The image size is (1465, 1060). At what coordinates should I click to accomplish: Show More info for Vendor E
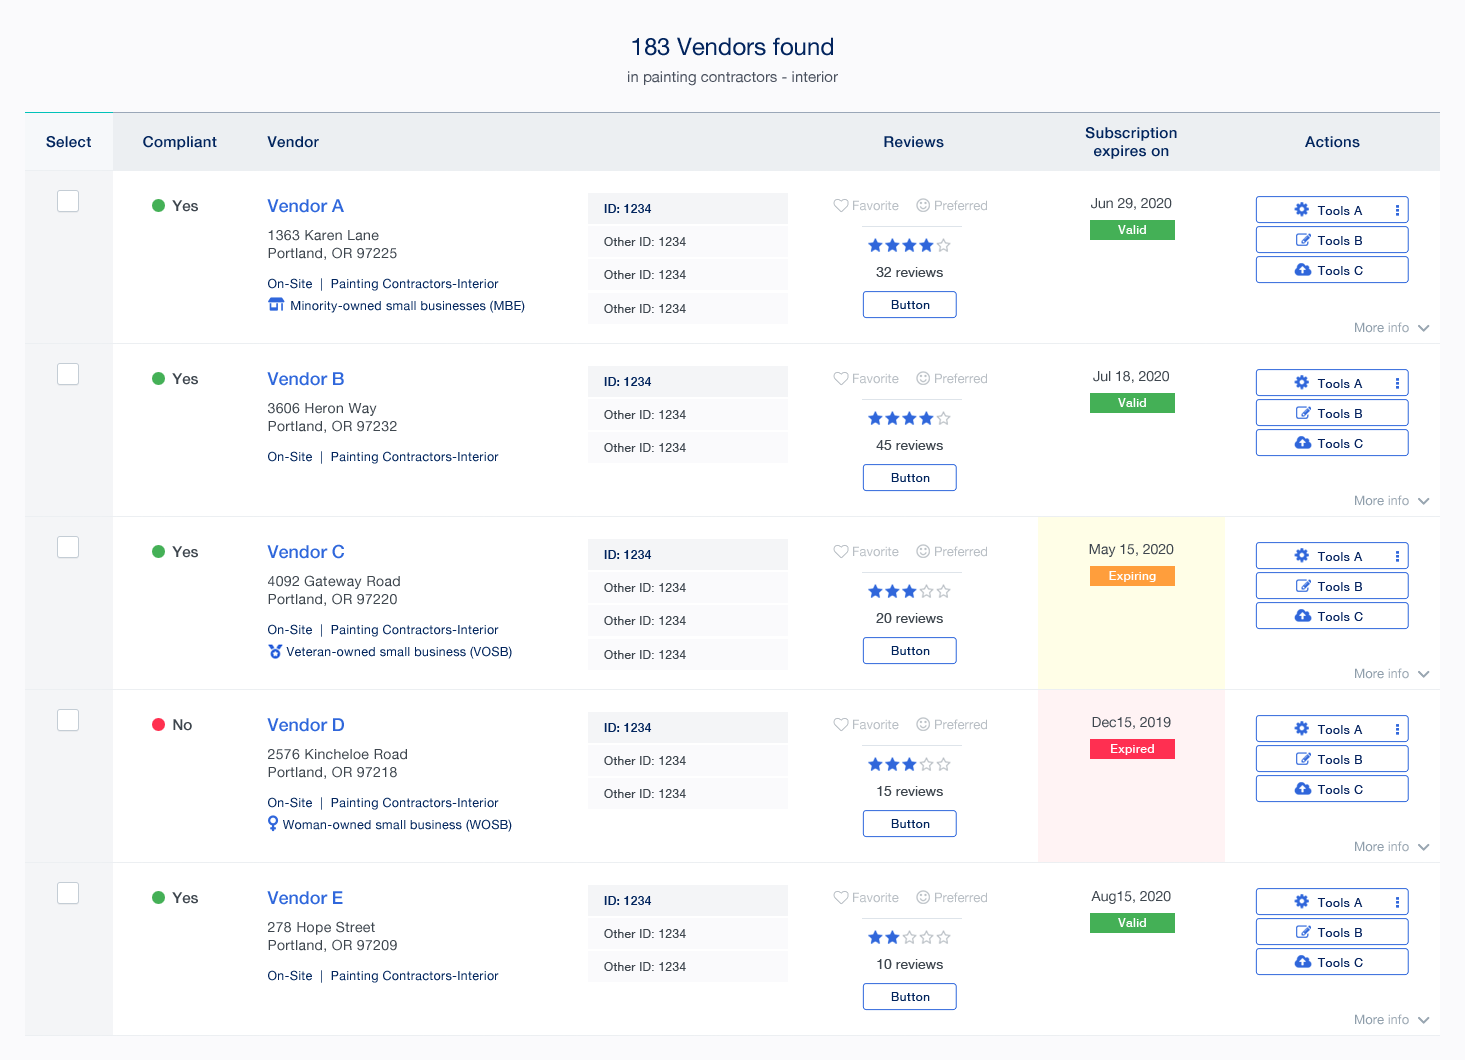pos(1391,1020)
